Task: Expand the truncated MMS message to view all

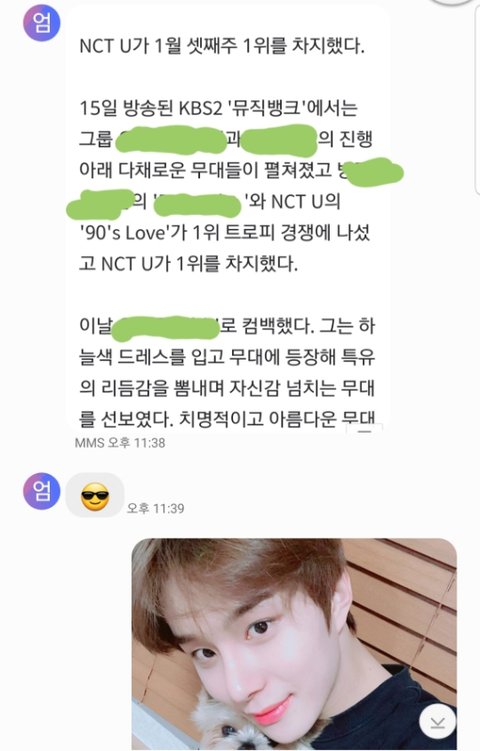Action: [365, 430]
